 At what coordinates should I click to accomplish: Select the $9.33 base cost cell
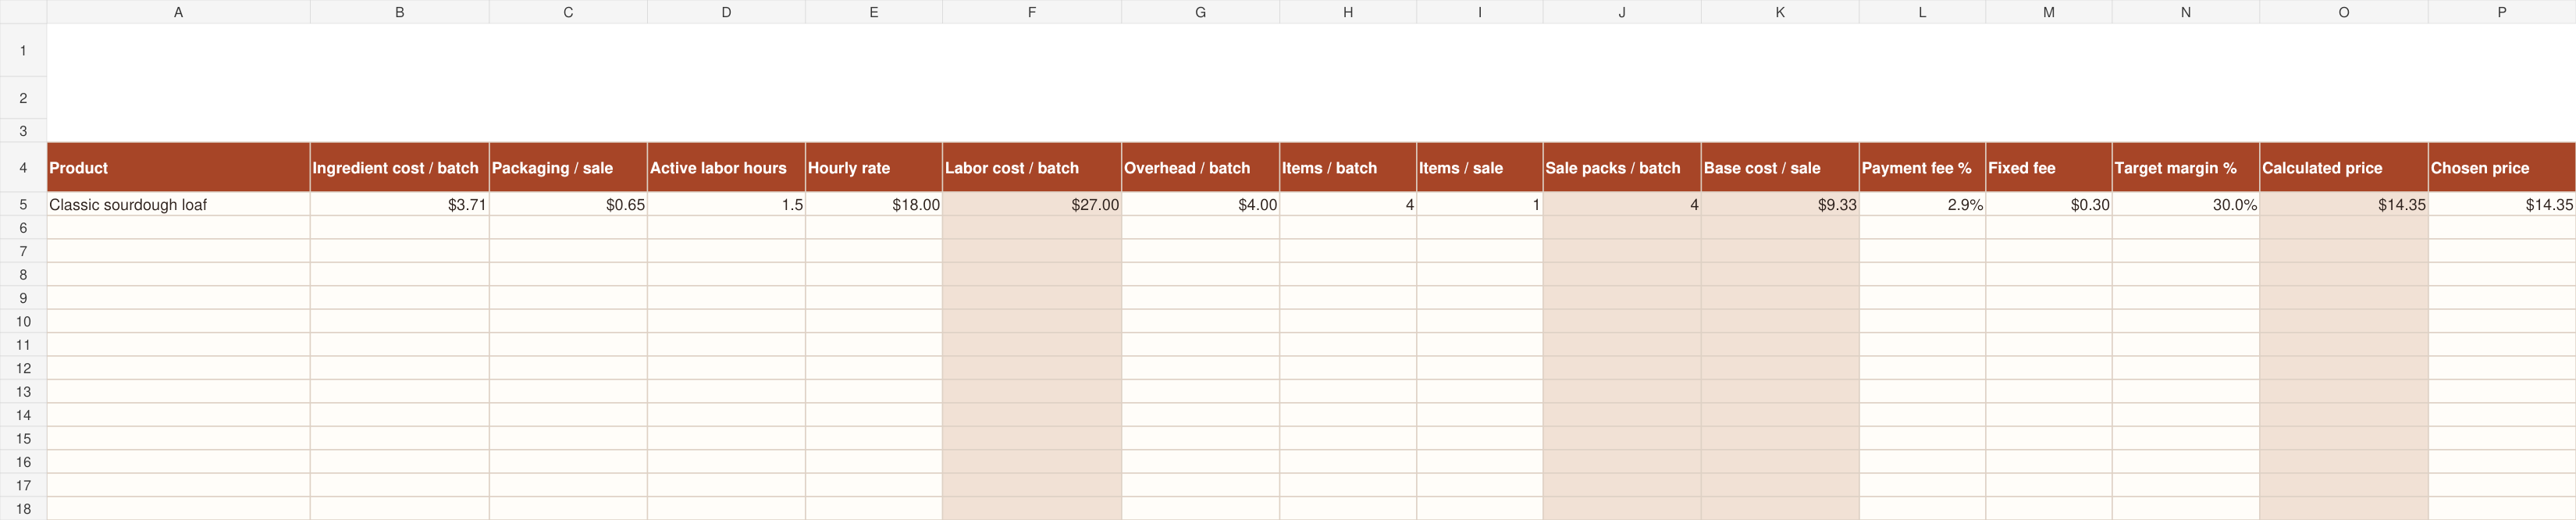(1779, 204)
